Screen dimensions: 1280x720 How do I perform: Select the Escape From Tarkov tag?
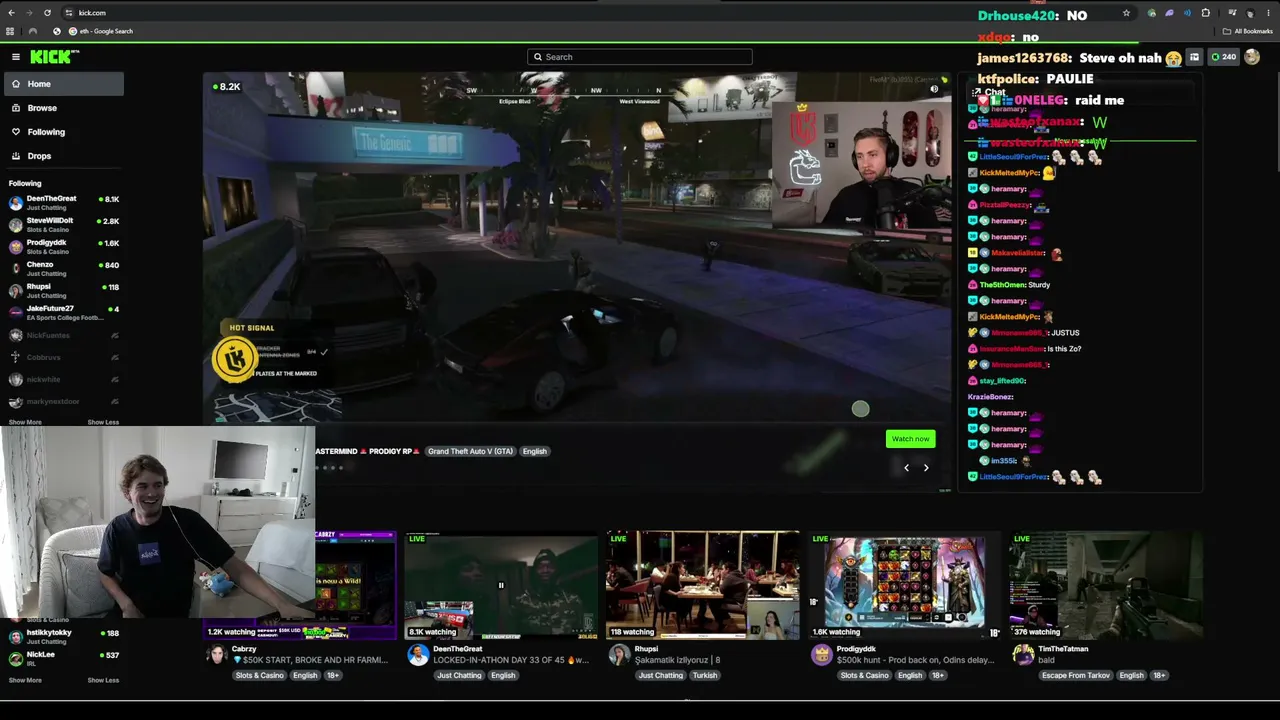[x=1076, y=675]
